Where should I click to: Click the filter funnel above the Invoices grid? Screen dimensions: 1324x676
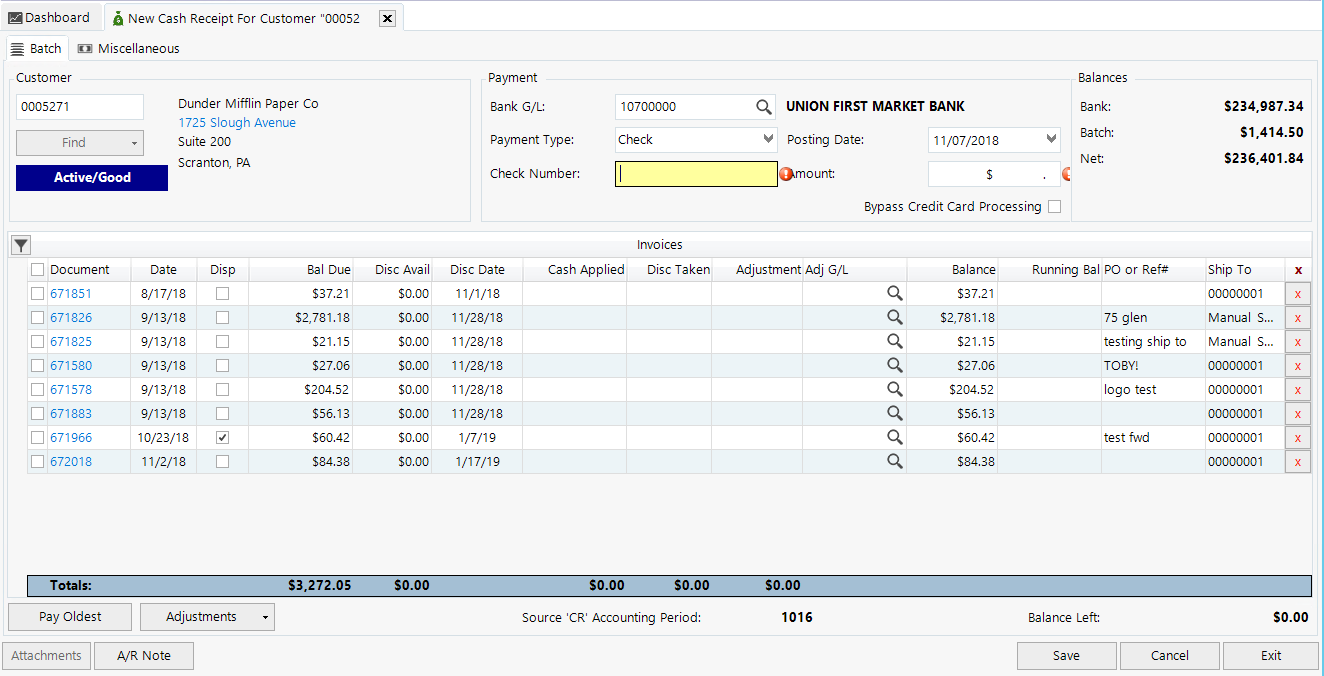tap(21, 244)
